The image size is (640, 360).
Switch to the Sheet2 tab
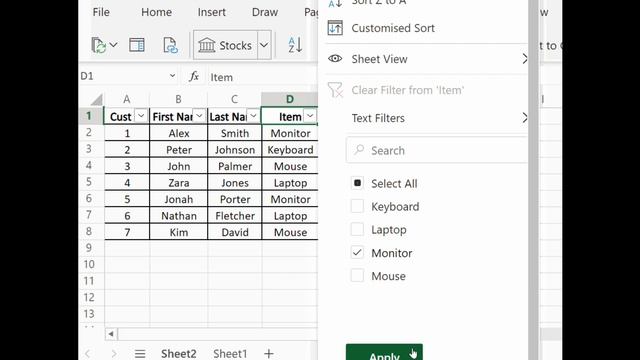pyautogui.click(x=179, y=353)
